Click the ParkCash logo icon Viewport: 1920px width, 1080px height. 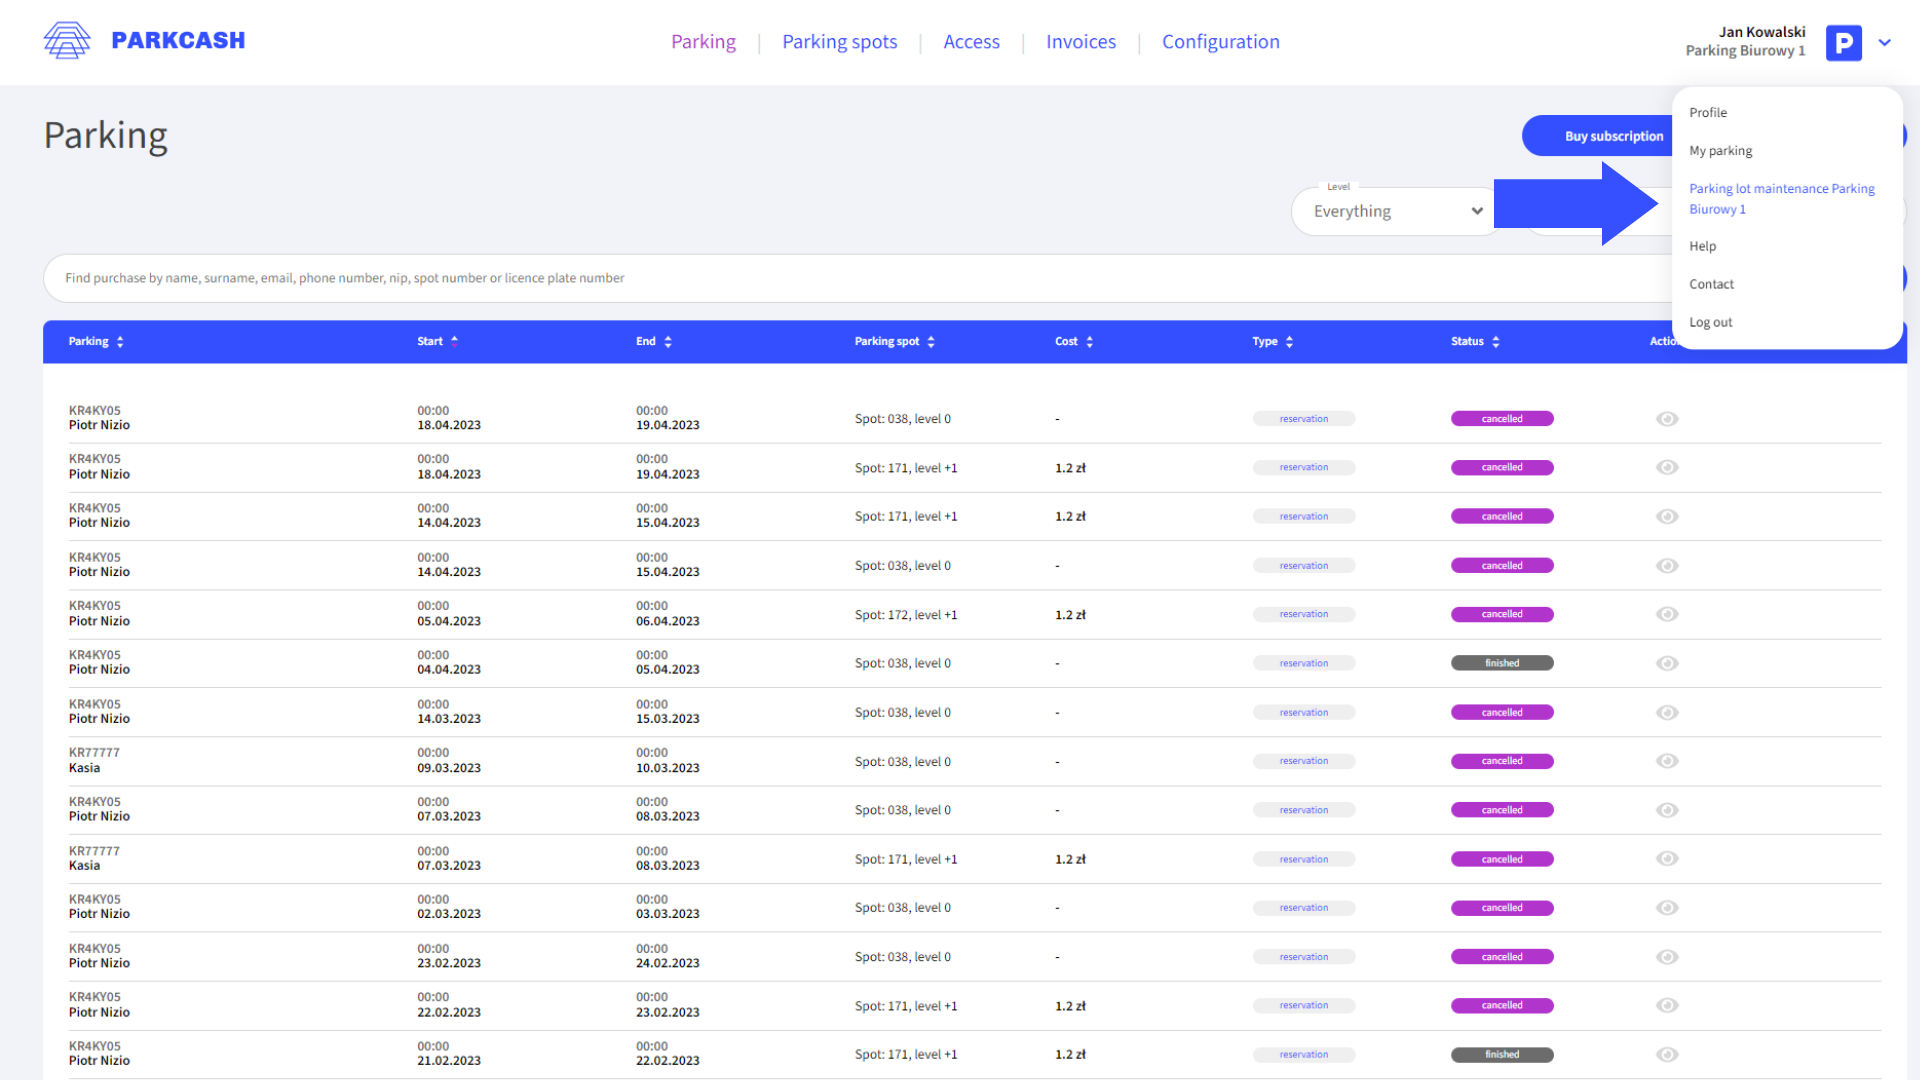[67, 41]
